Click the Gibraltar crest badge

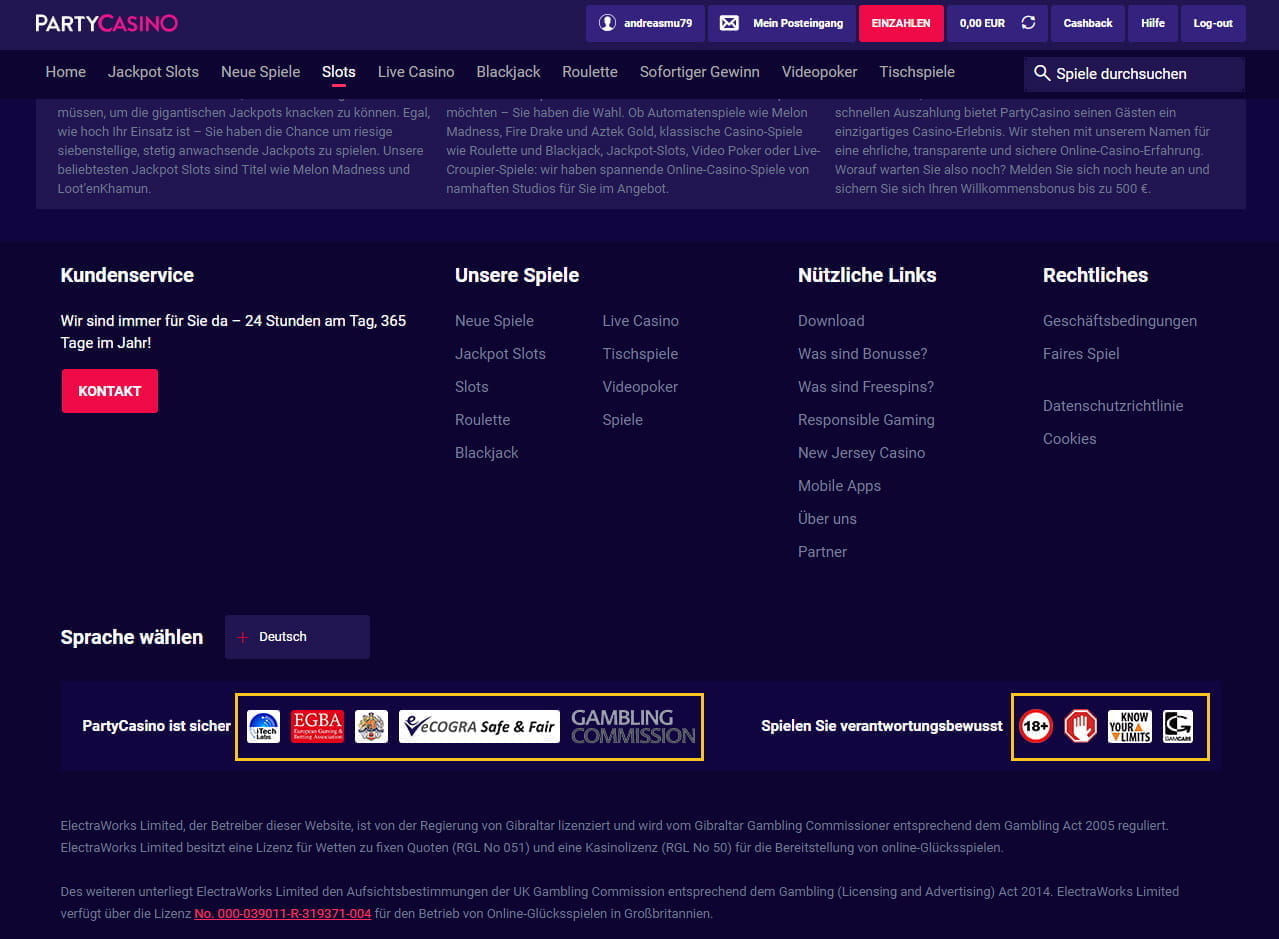(372, 726)
